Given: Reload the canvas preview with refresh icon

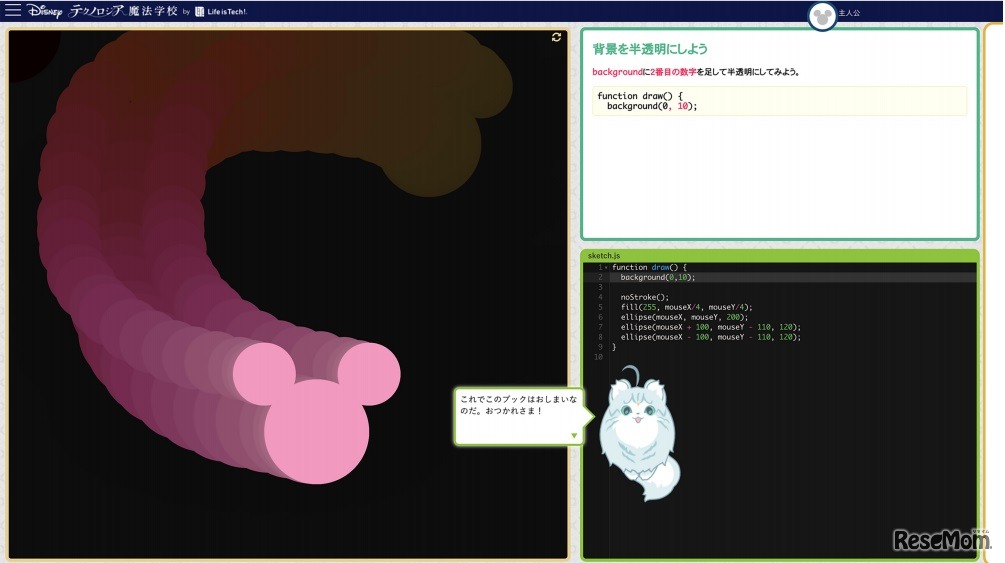Looking at the screenshot, I should [x=556, y=37].
